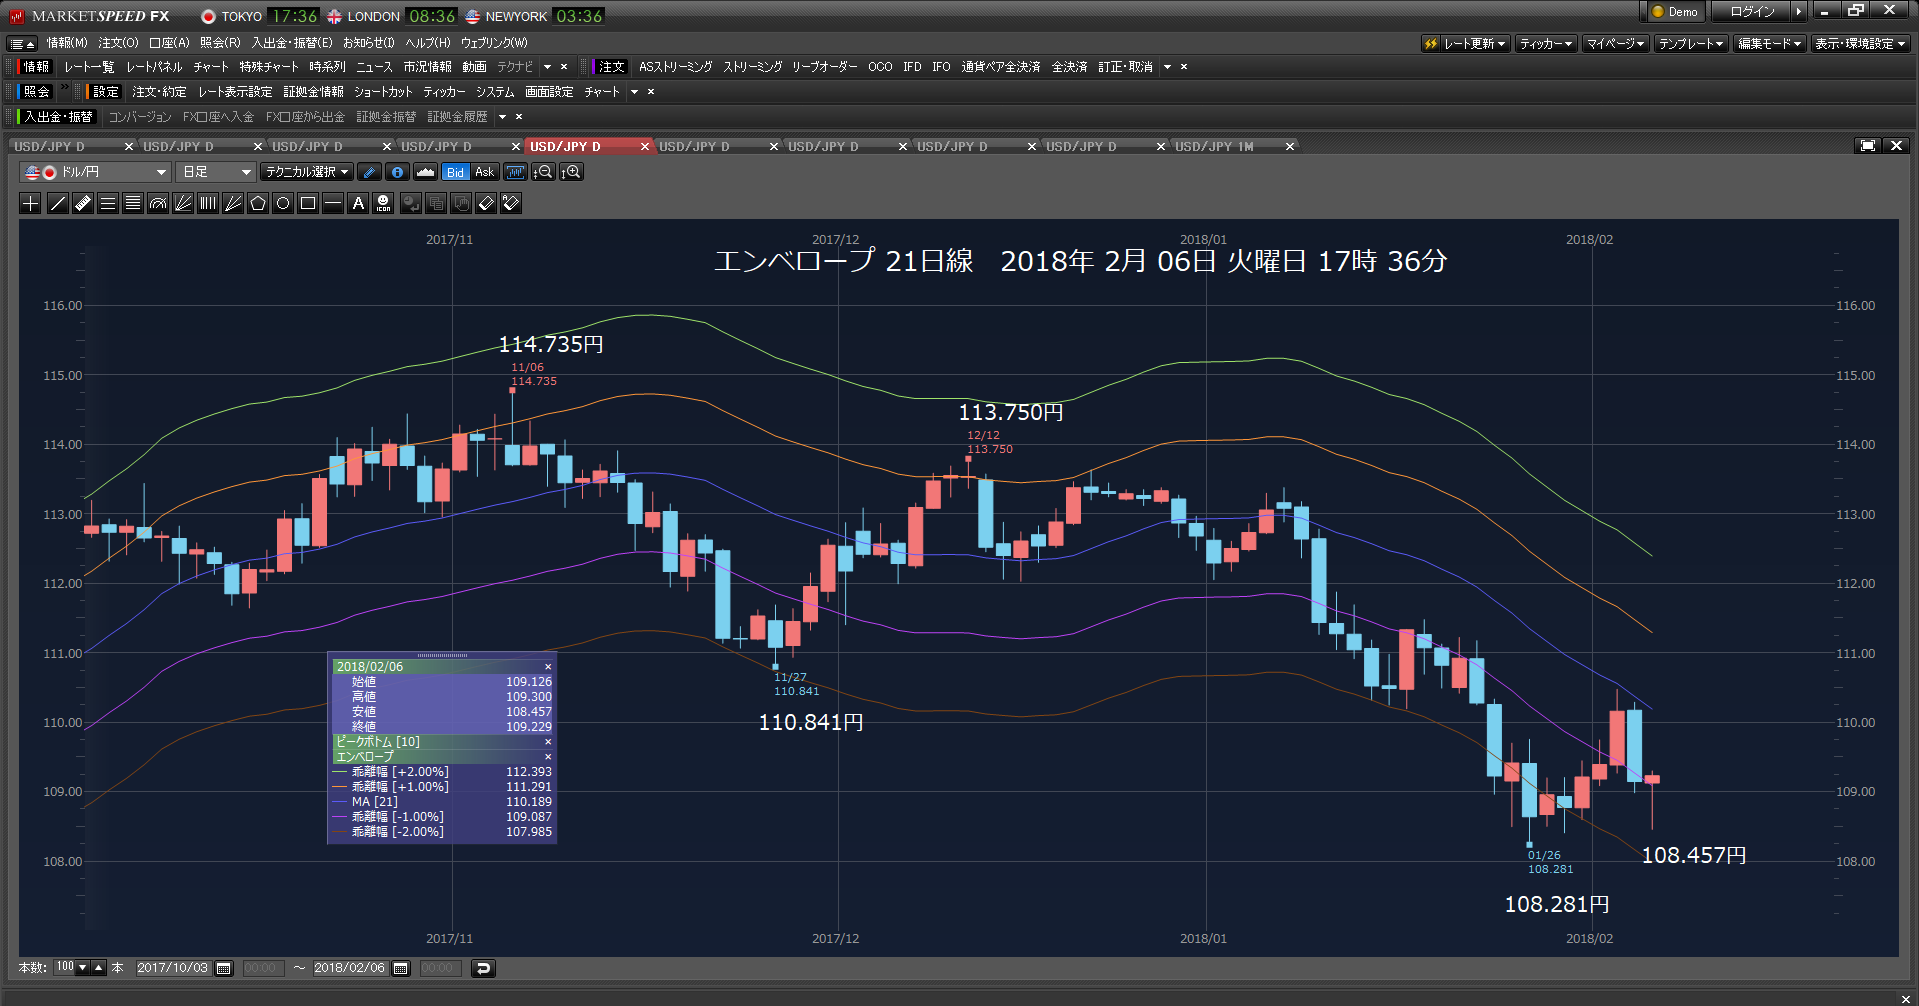Switch price display to Ask

pos(484,172)
